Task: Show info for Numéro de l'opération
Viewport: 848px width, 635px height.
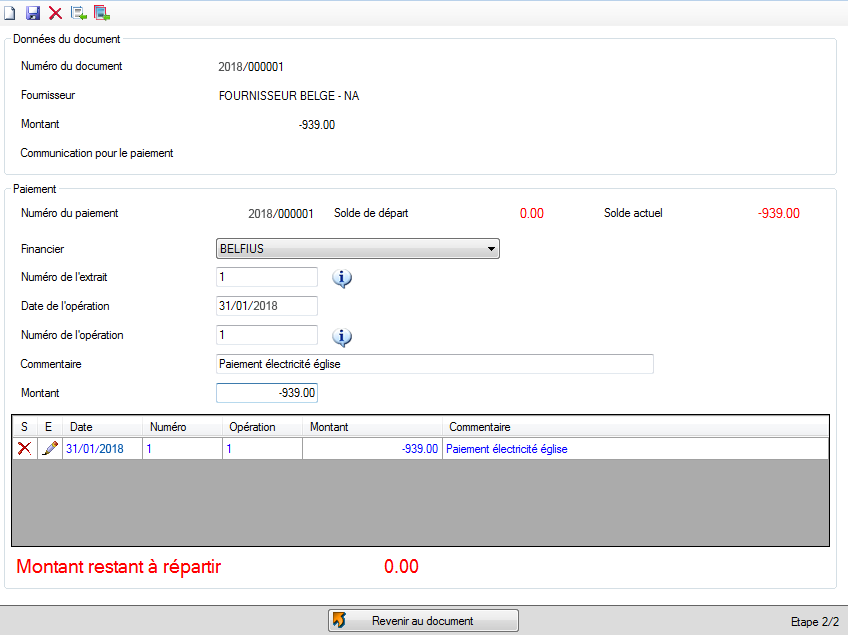Action: coord(341,336)
